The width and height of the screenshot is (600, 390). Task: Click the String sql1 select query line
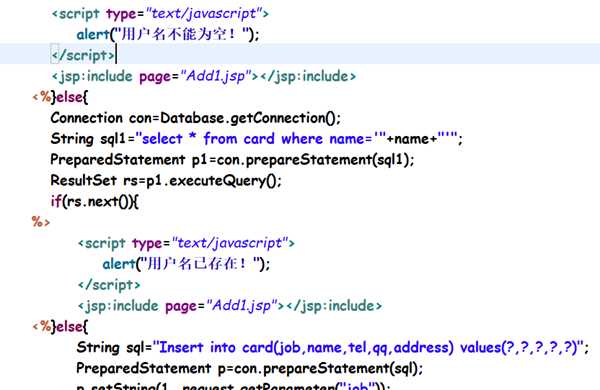click(x=256, y=139)
